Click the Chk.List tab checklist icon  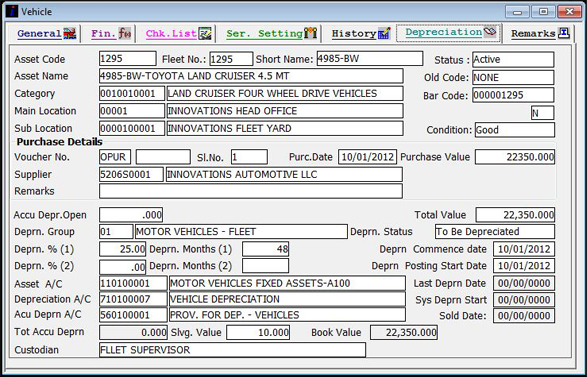click(x=205, y=34)
